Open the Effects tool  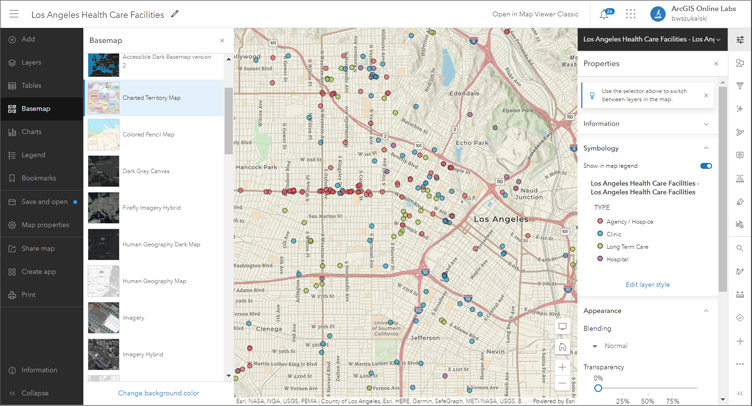(740, 109)
